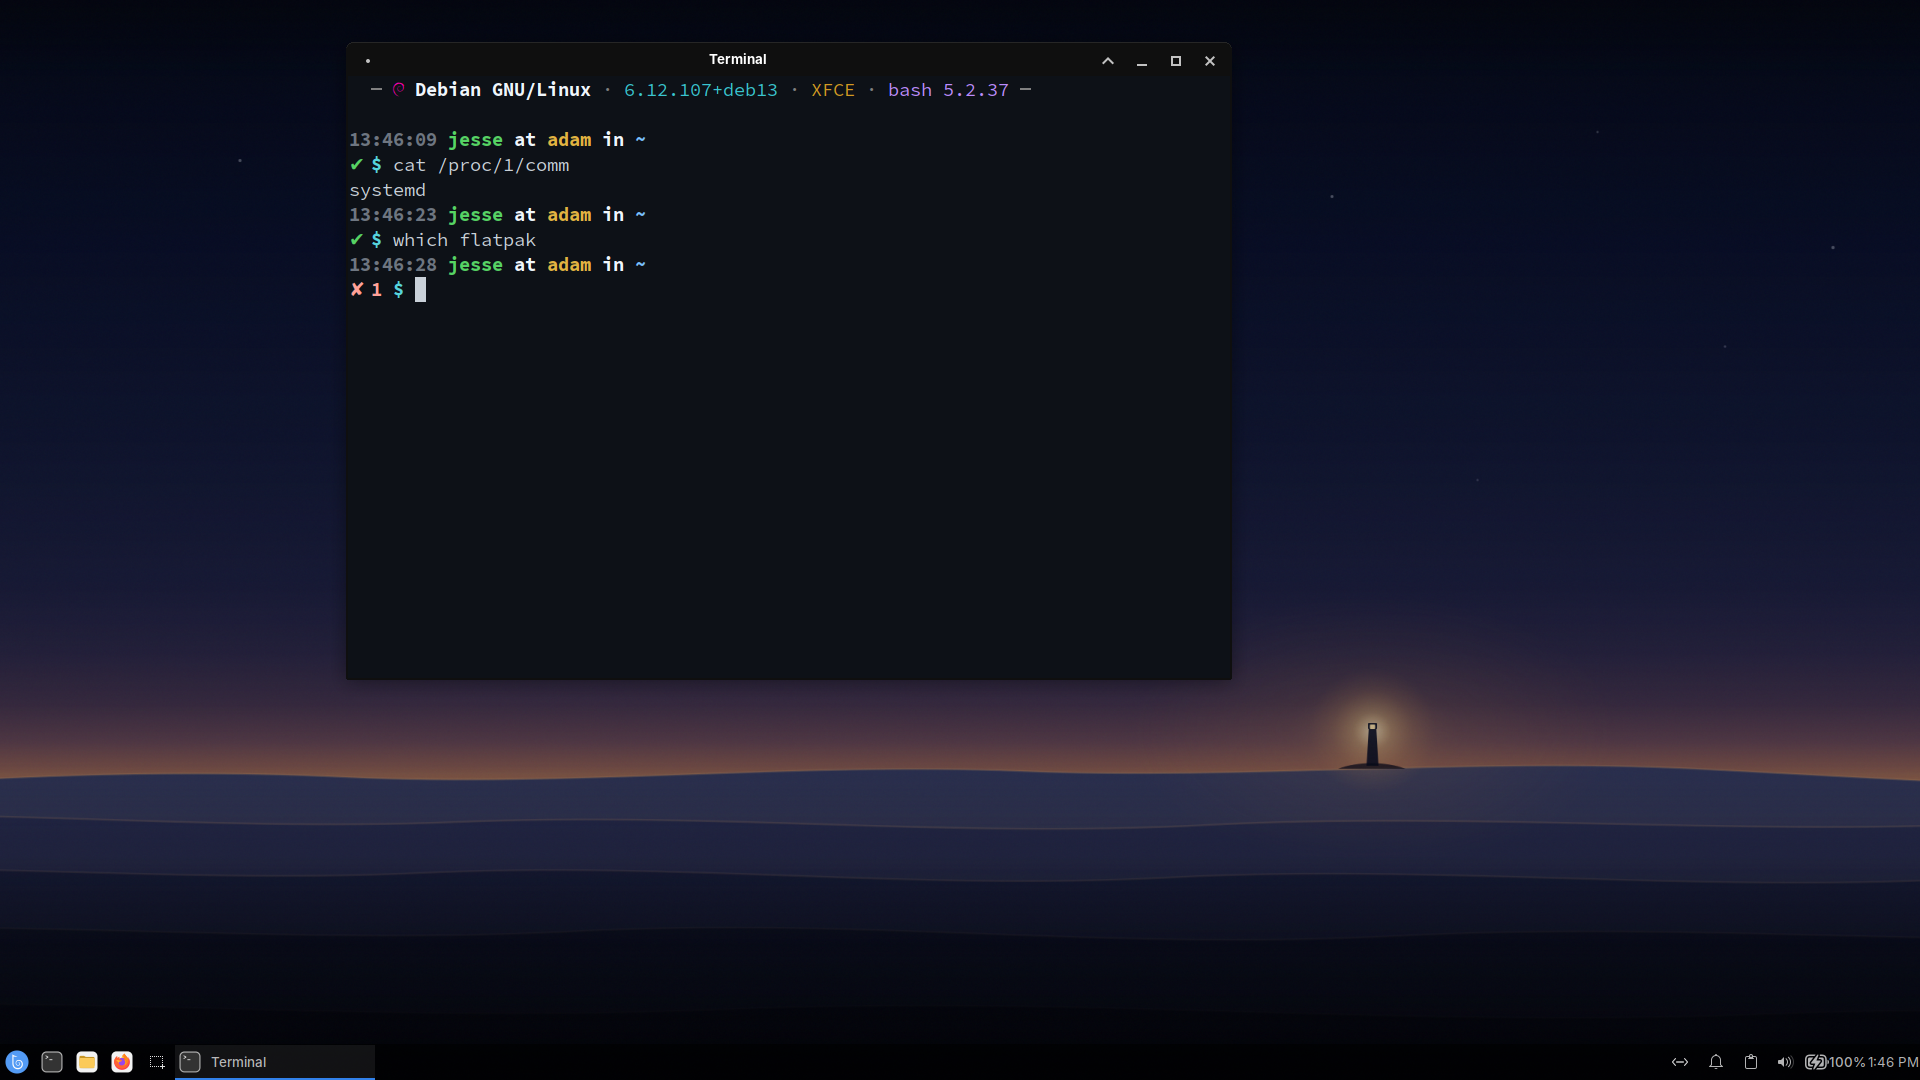Click kernel version 6.12.107+deb13 text
The width and height of the screenshot is (1920, 1080).
pyautogui.click(x=701, y=90)
